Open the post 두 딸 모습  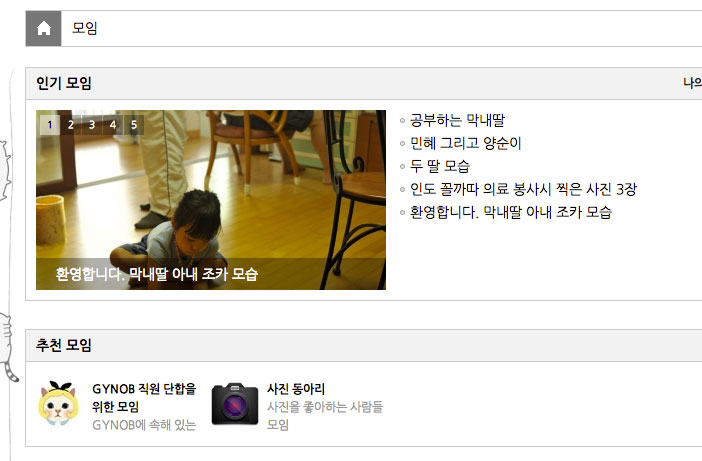pos(440,166)
